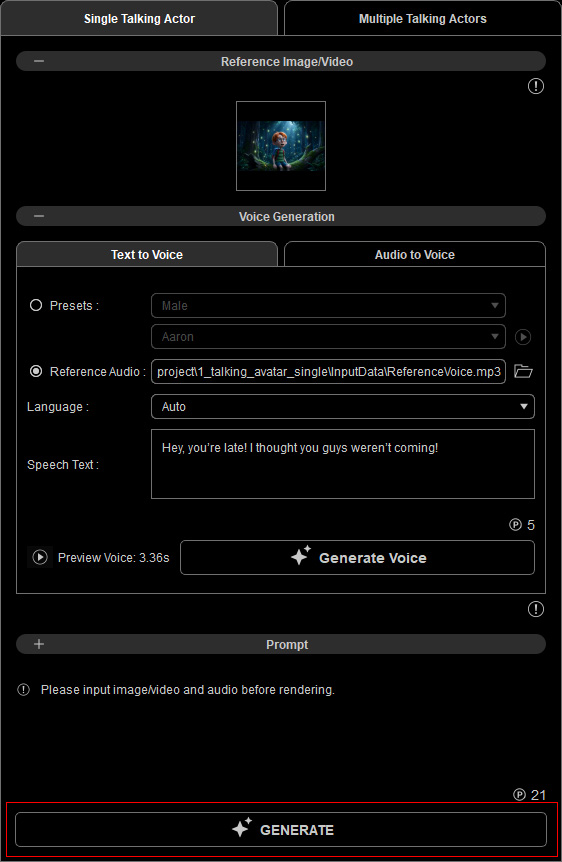The height and width of the screenshot is (862, 562).
Task: Click warning icon next to render message
Action: click(24, 689)
